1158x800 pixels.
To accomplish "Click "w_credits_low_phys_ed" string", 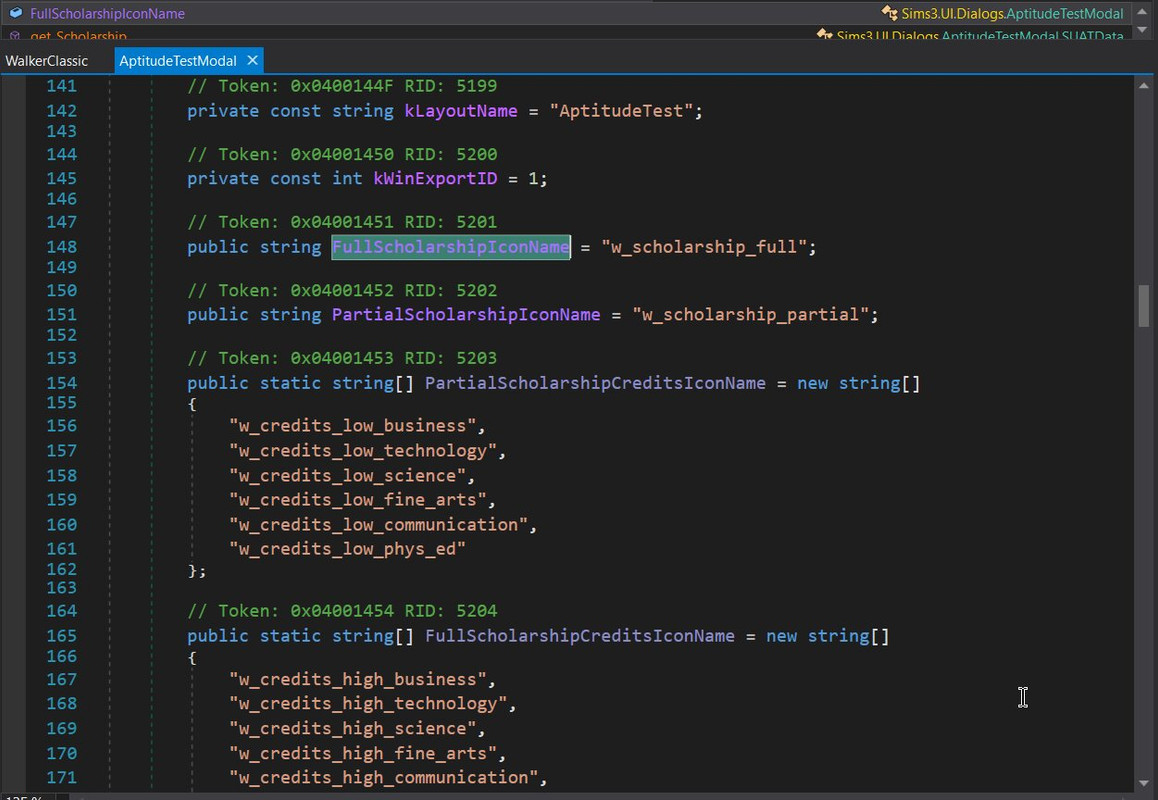I will tap(347, 549).
